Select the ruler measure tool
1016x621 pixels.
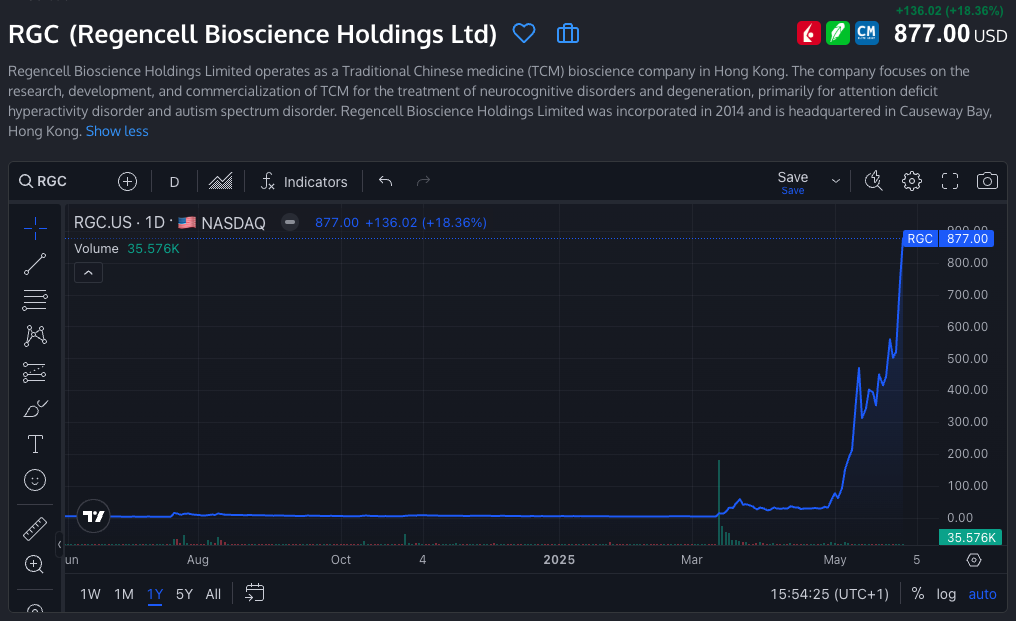tap(35, 528)
